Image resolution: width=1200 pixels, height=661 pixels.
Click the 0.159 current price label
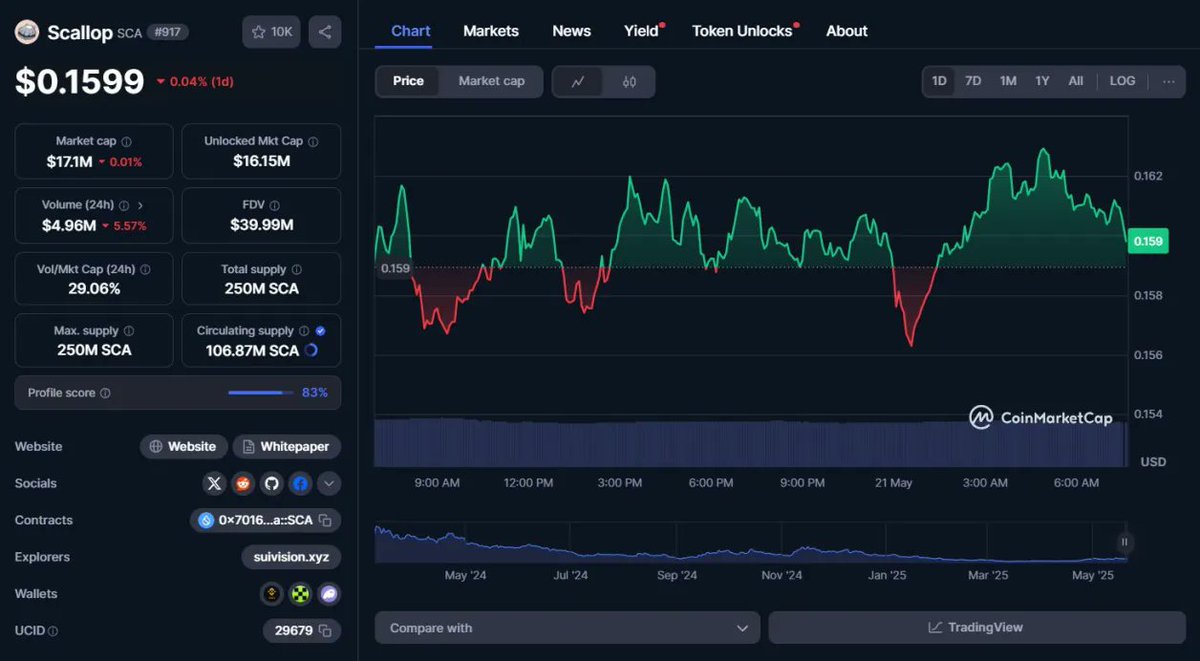pos(1147,241)
